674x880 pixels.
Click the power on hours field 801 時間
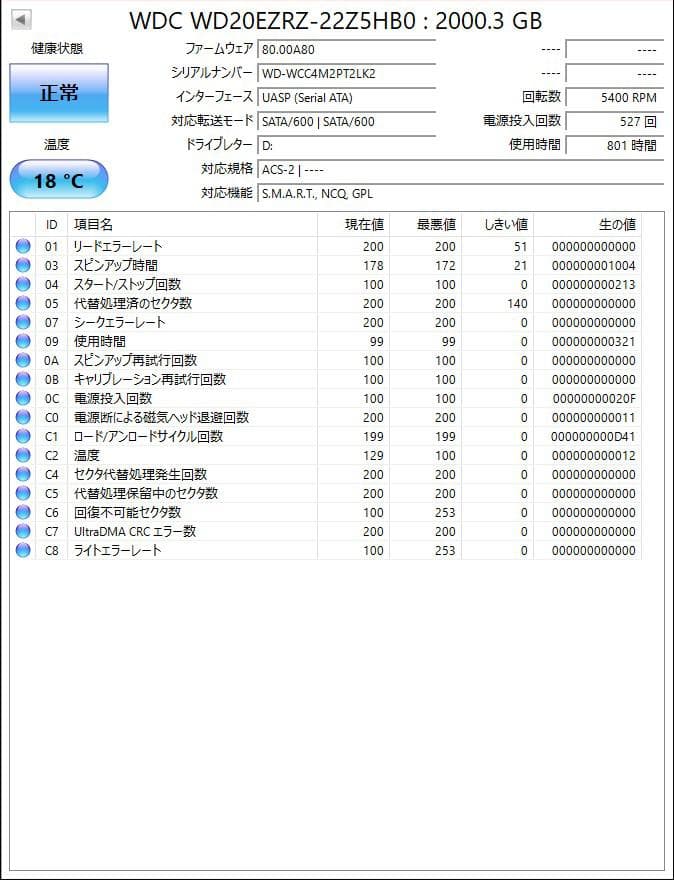(x=614, y=145)
